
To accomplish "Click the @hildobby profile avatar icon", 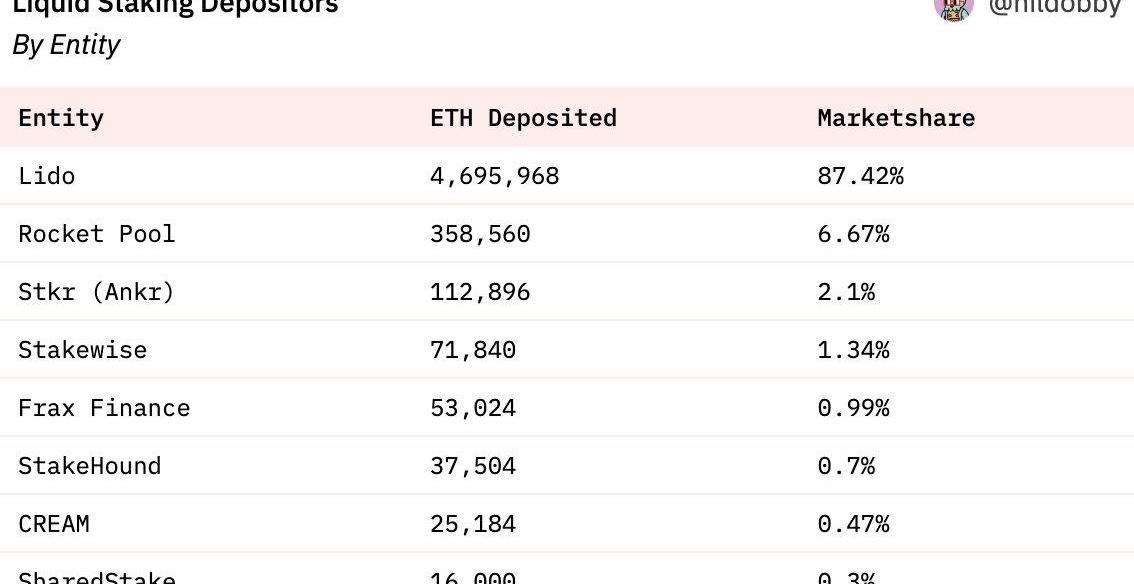I will click(x=953, y=8).
